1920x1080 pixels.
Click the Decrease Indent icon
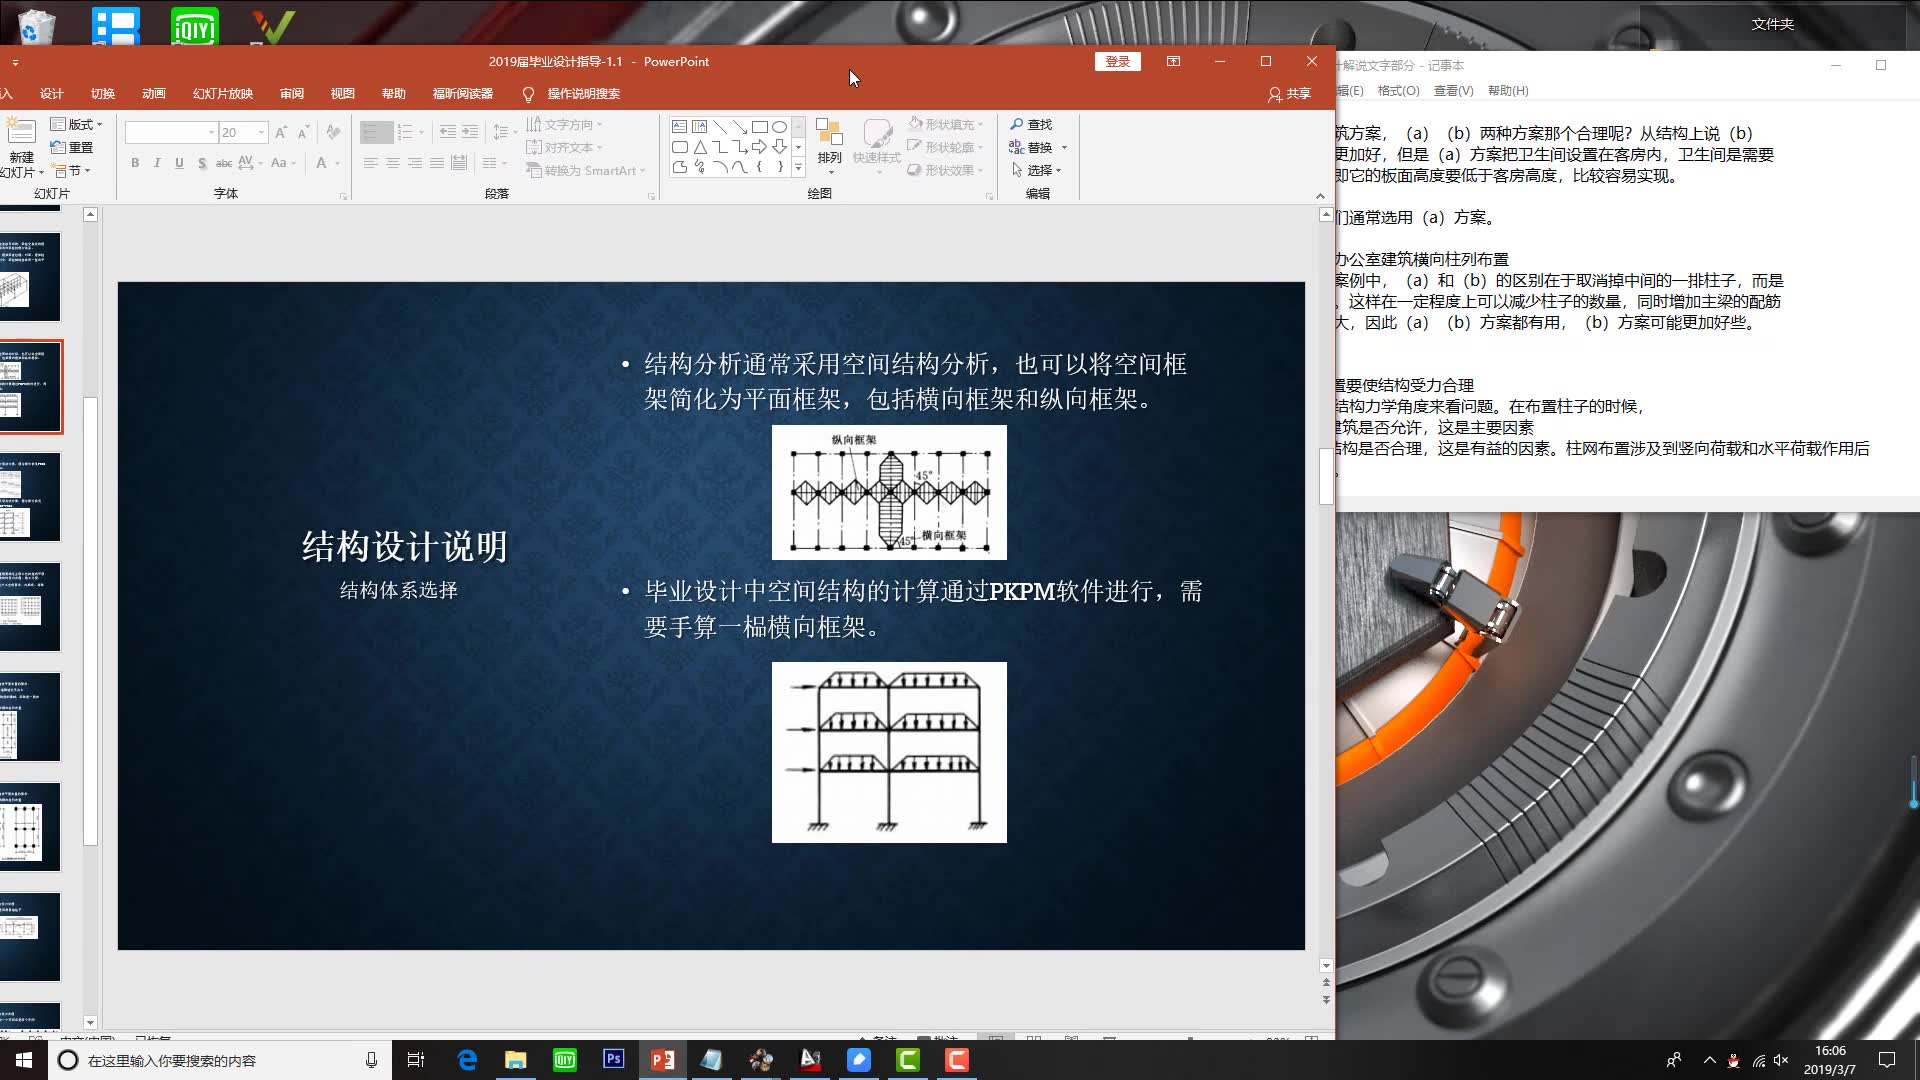[x=447, y=132]
